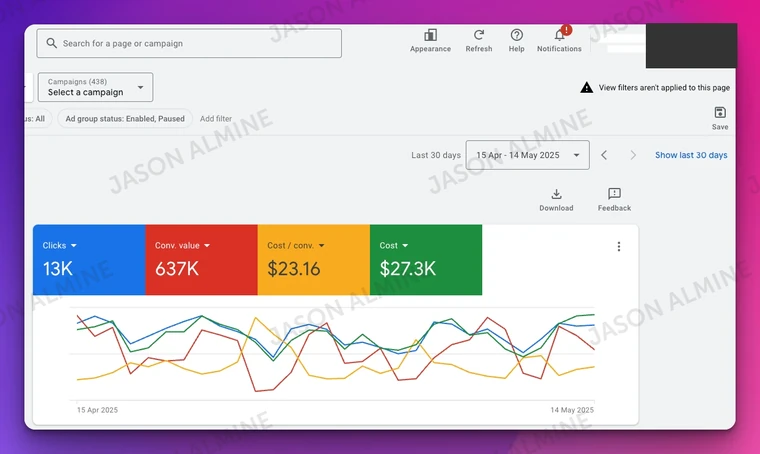Viewport: 760px width, 454px height.
Task: Open the Appearance settings icon
Action: tap(430, 35)
